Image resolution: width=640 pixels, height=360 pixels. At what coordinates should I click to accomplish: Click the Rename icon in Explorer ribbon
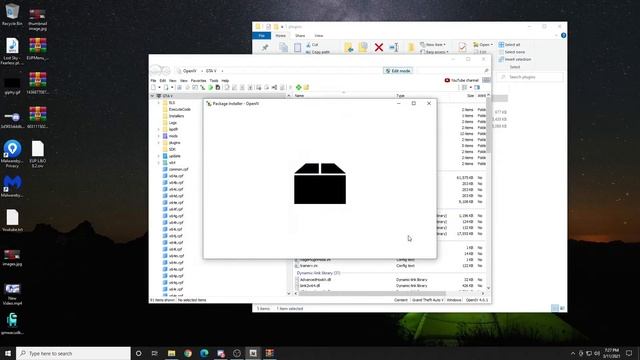[394, 47]
